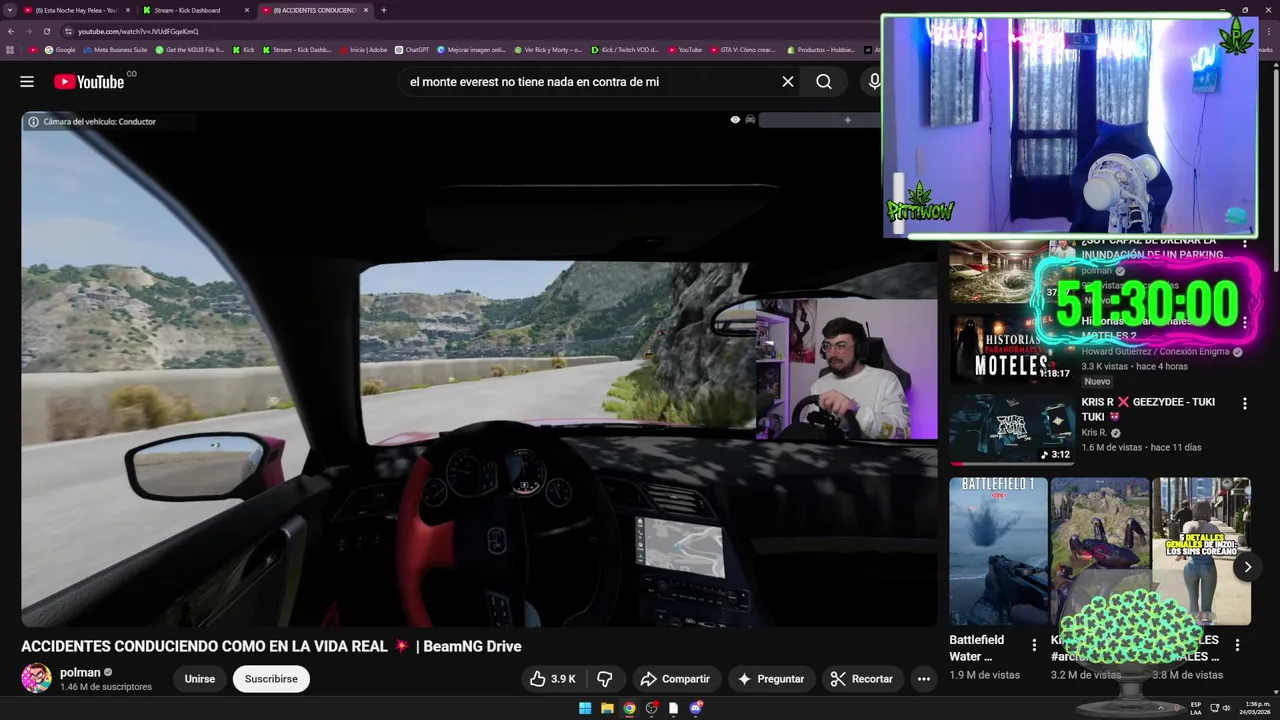Open options for parking flood video

[1245, 243]
